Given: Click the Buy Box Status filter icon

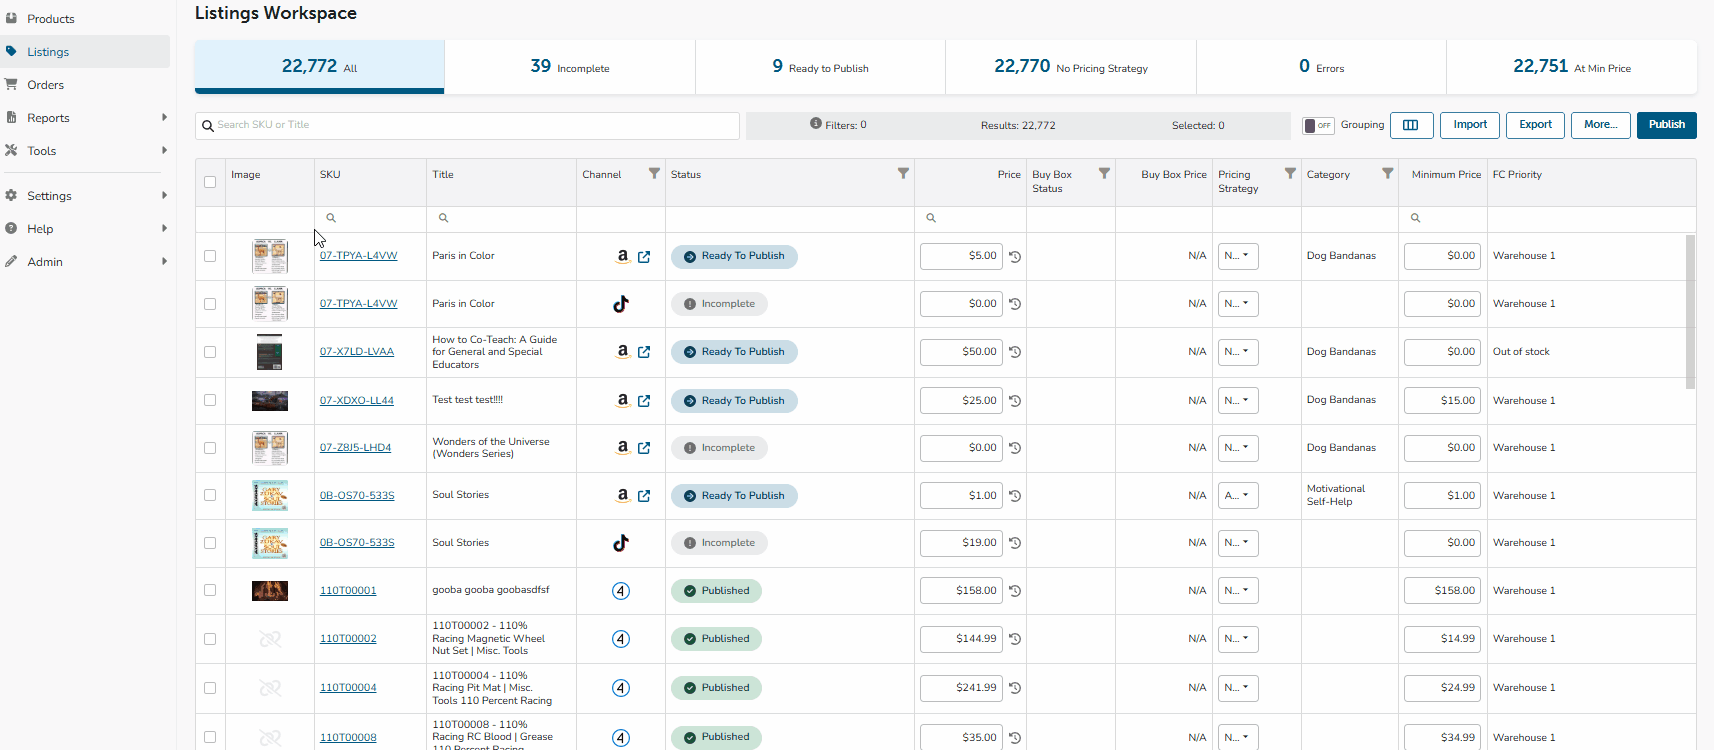Looking at the screenshot, I should pyautogui.click(x=1104, y=174).
